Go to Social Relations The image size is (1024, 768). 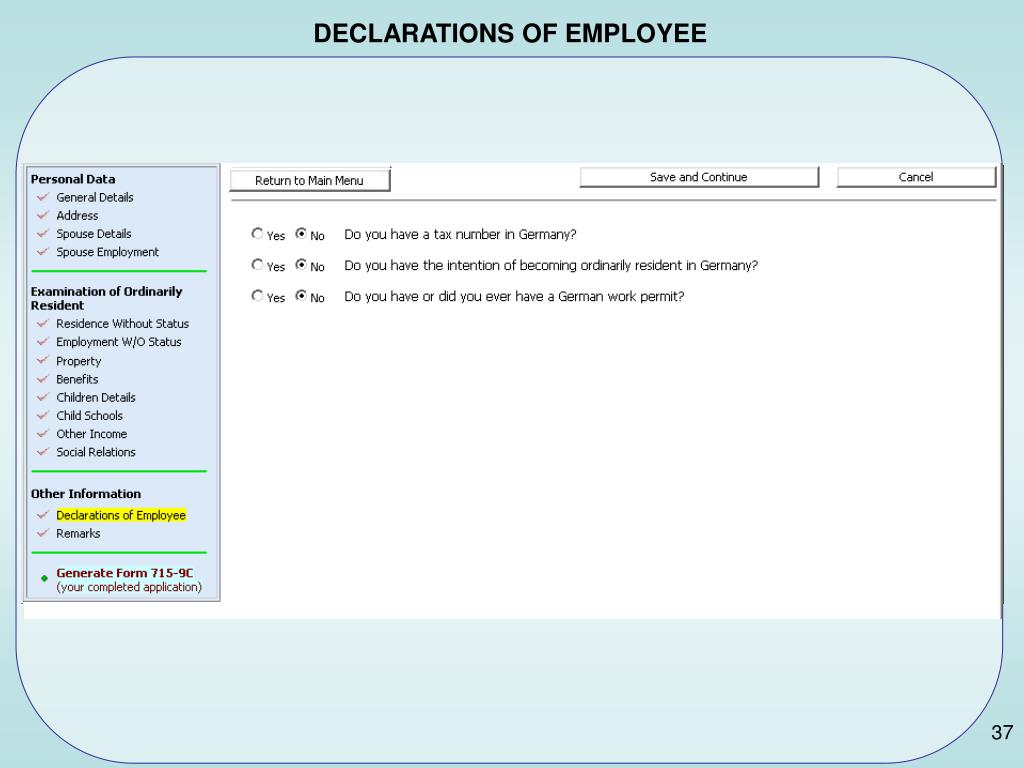click(96, 452)
